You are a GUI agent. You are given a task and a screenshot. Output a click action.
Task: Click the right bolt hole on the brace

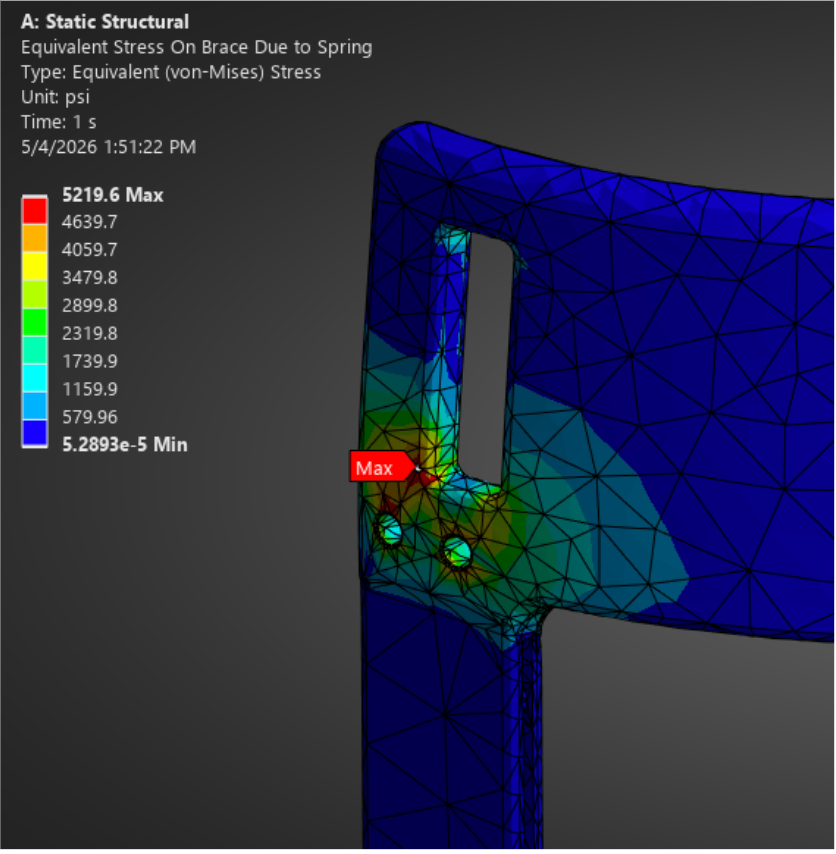click(456, 551)
